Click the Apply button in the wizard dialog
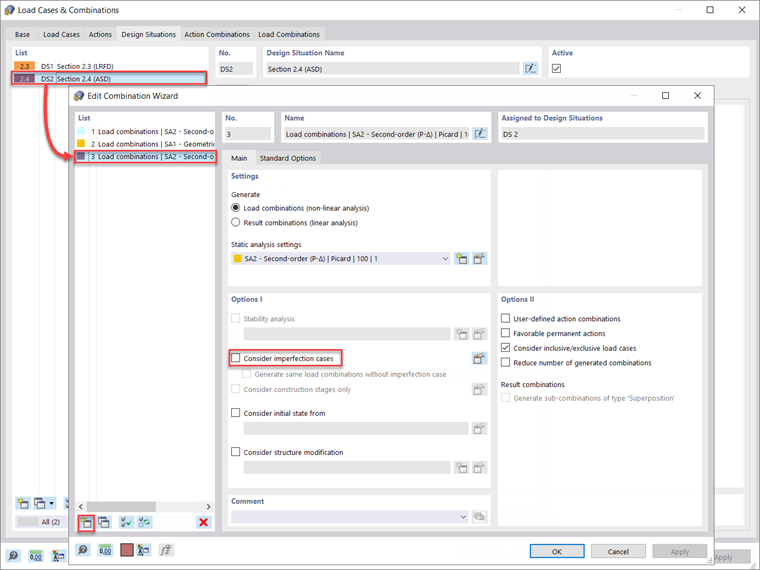The image size is (760, 570). coord(680,552)
